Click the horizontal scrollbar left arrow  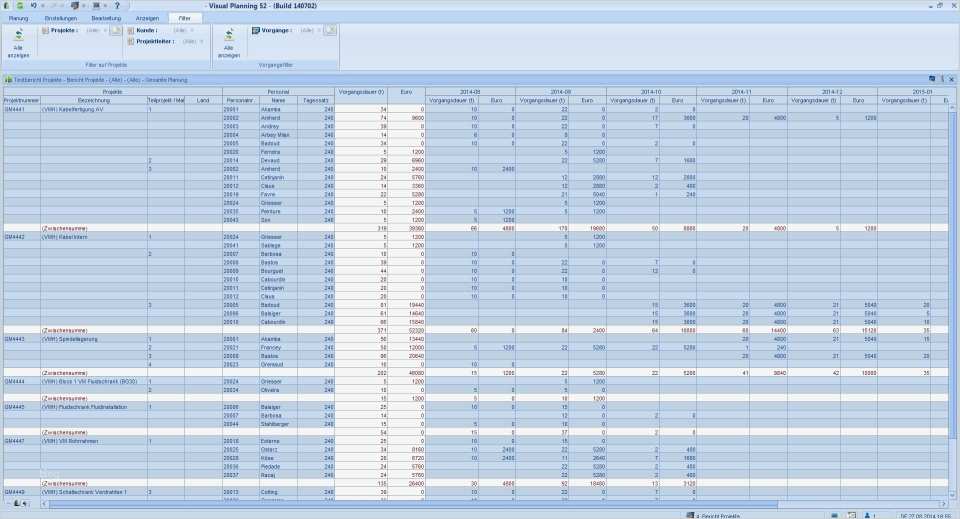click(44, 504)
